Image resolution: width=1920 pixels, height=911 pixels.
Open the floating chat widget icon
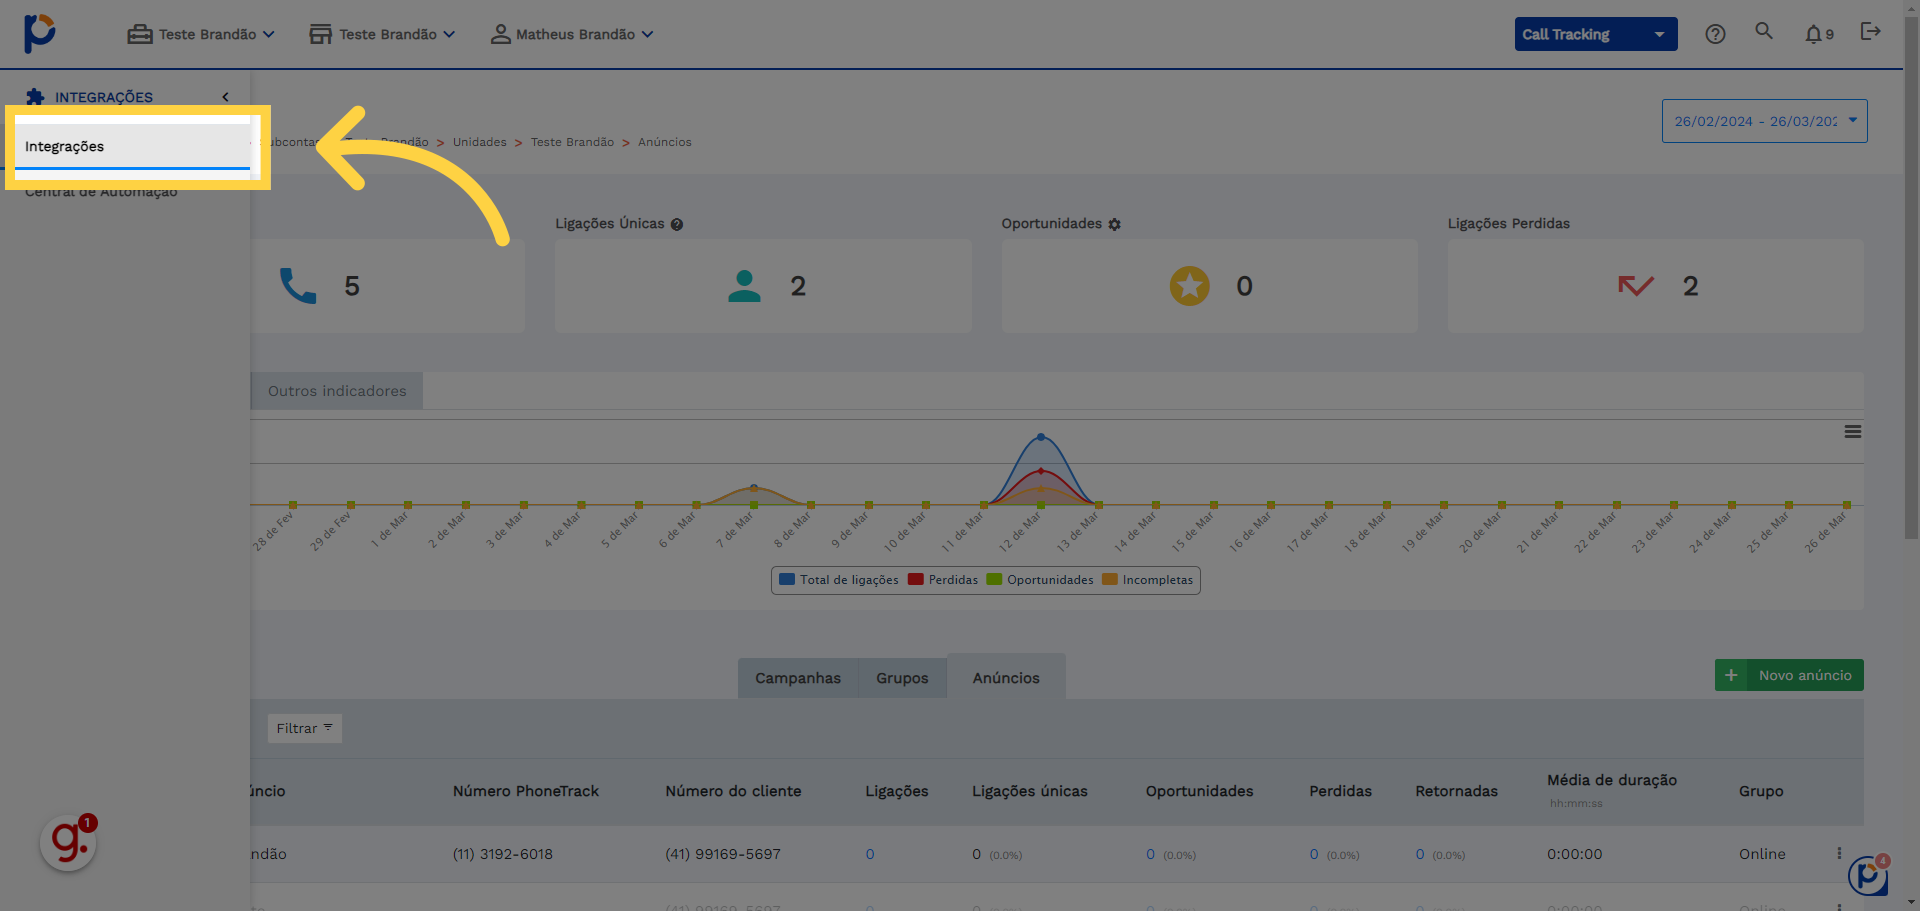1867,876
